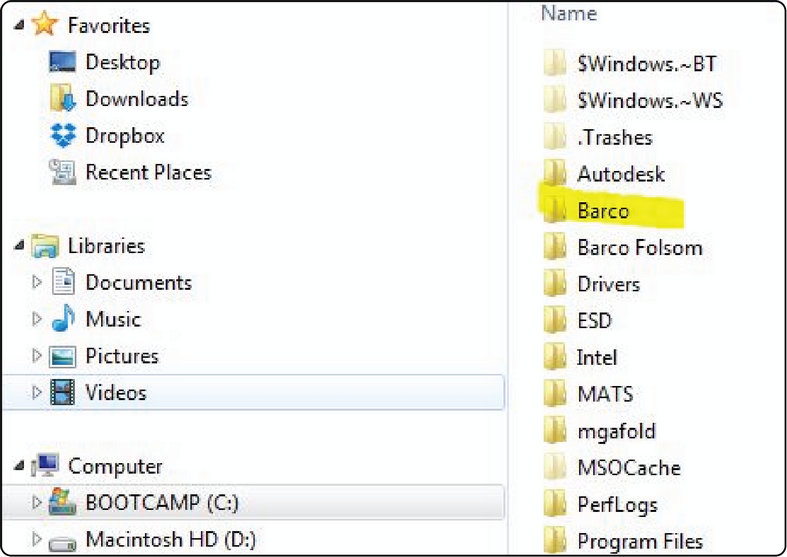Select the MATS folder name
Viewport: 787px width, 557px height.
605,394
